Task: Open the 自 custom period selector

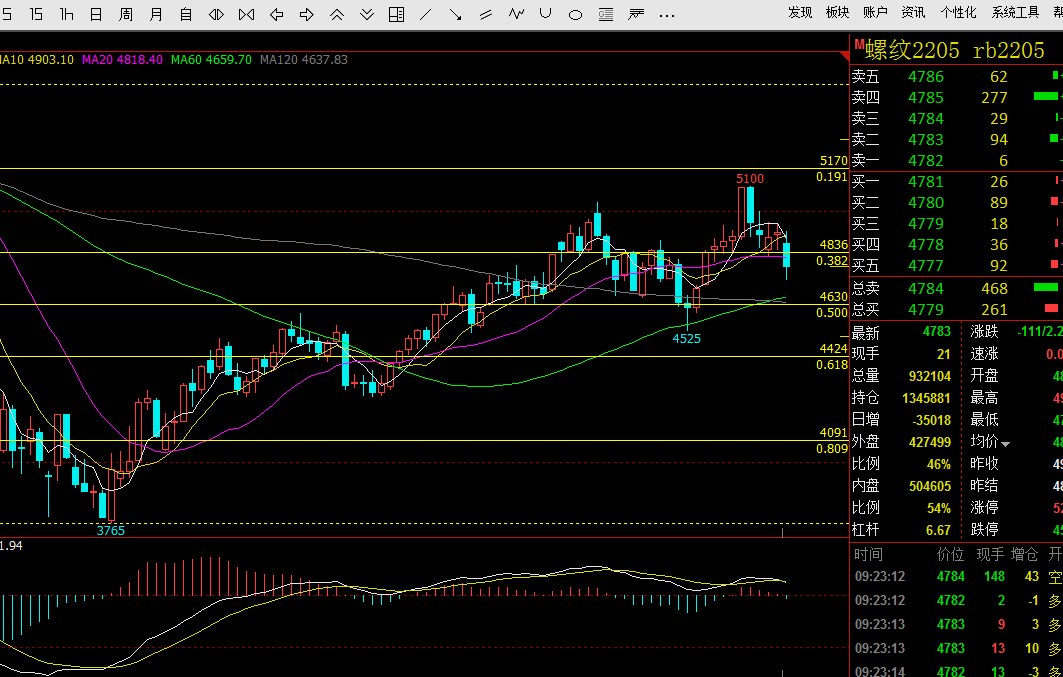Action: [x=186, y=14]
